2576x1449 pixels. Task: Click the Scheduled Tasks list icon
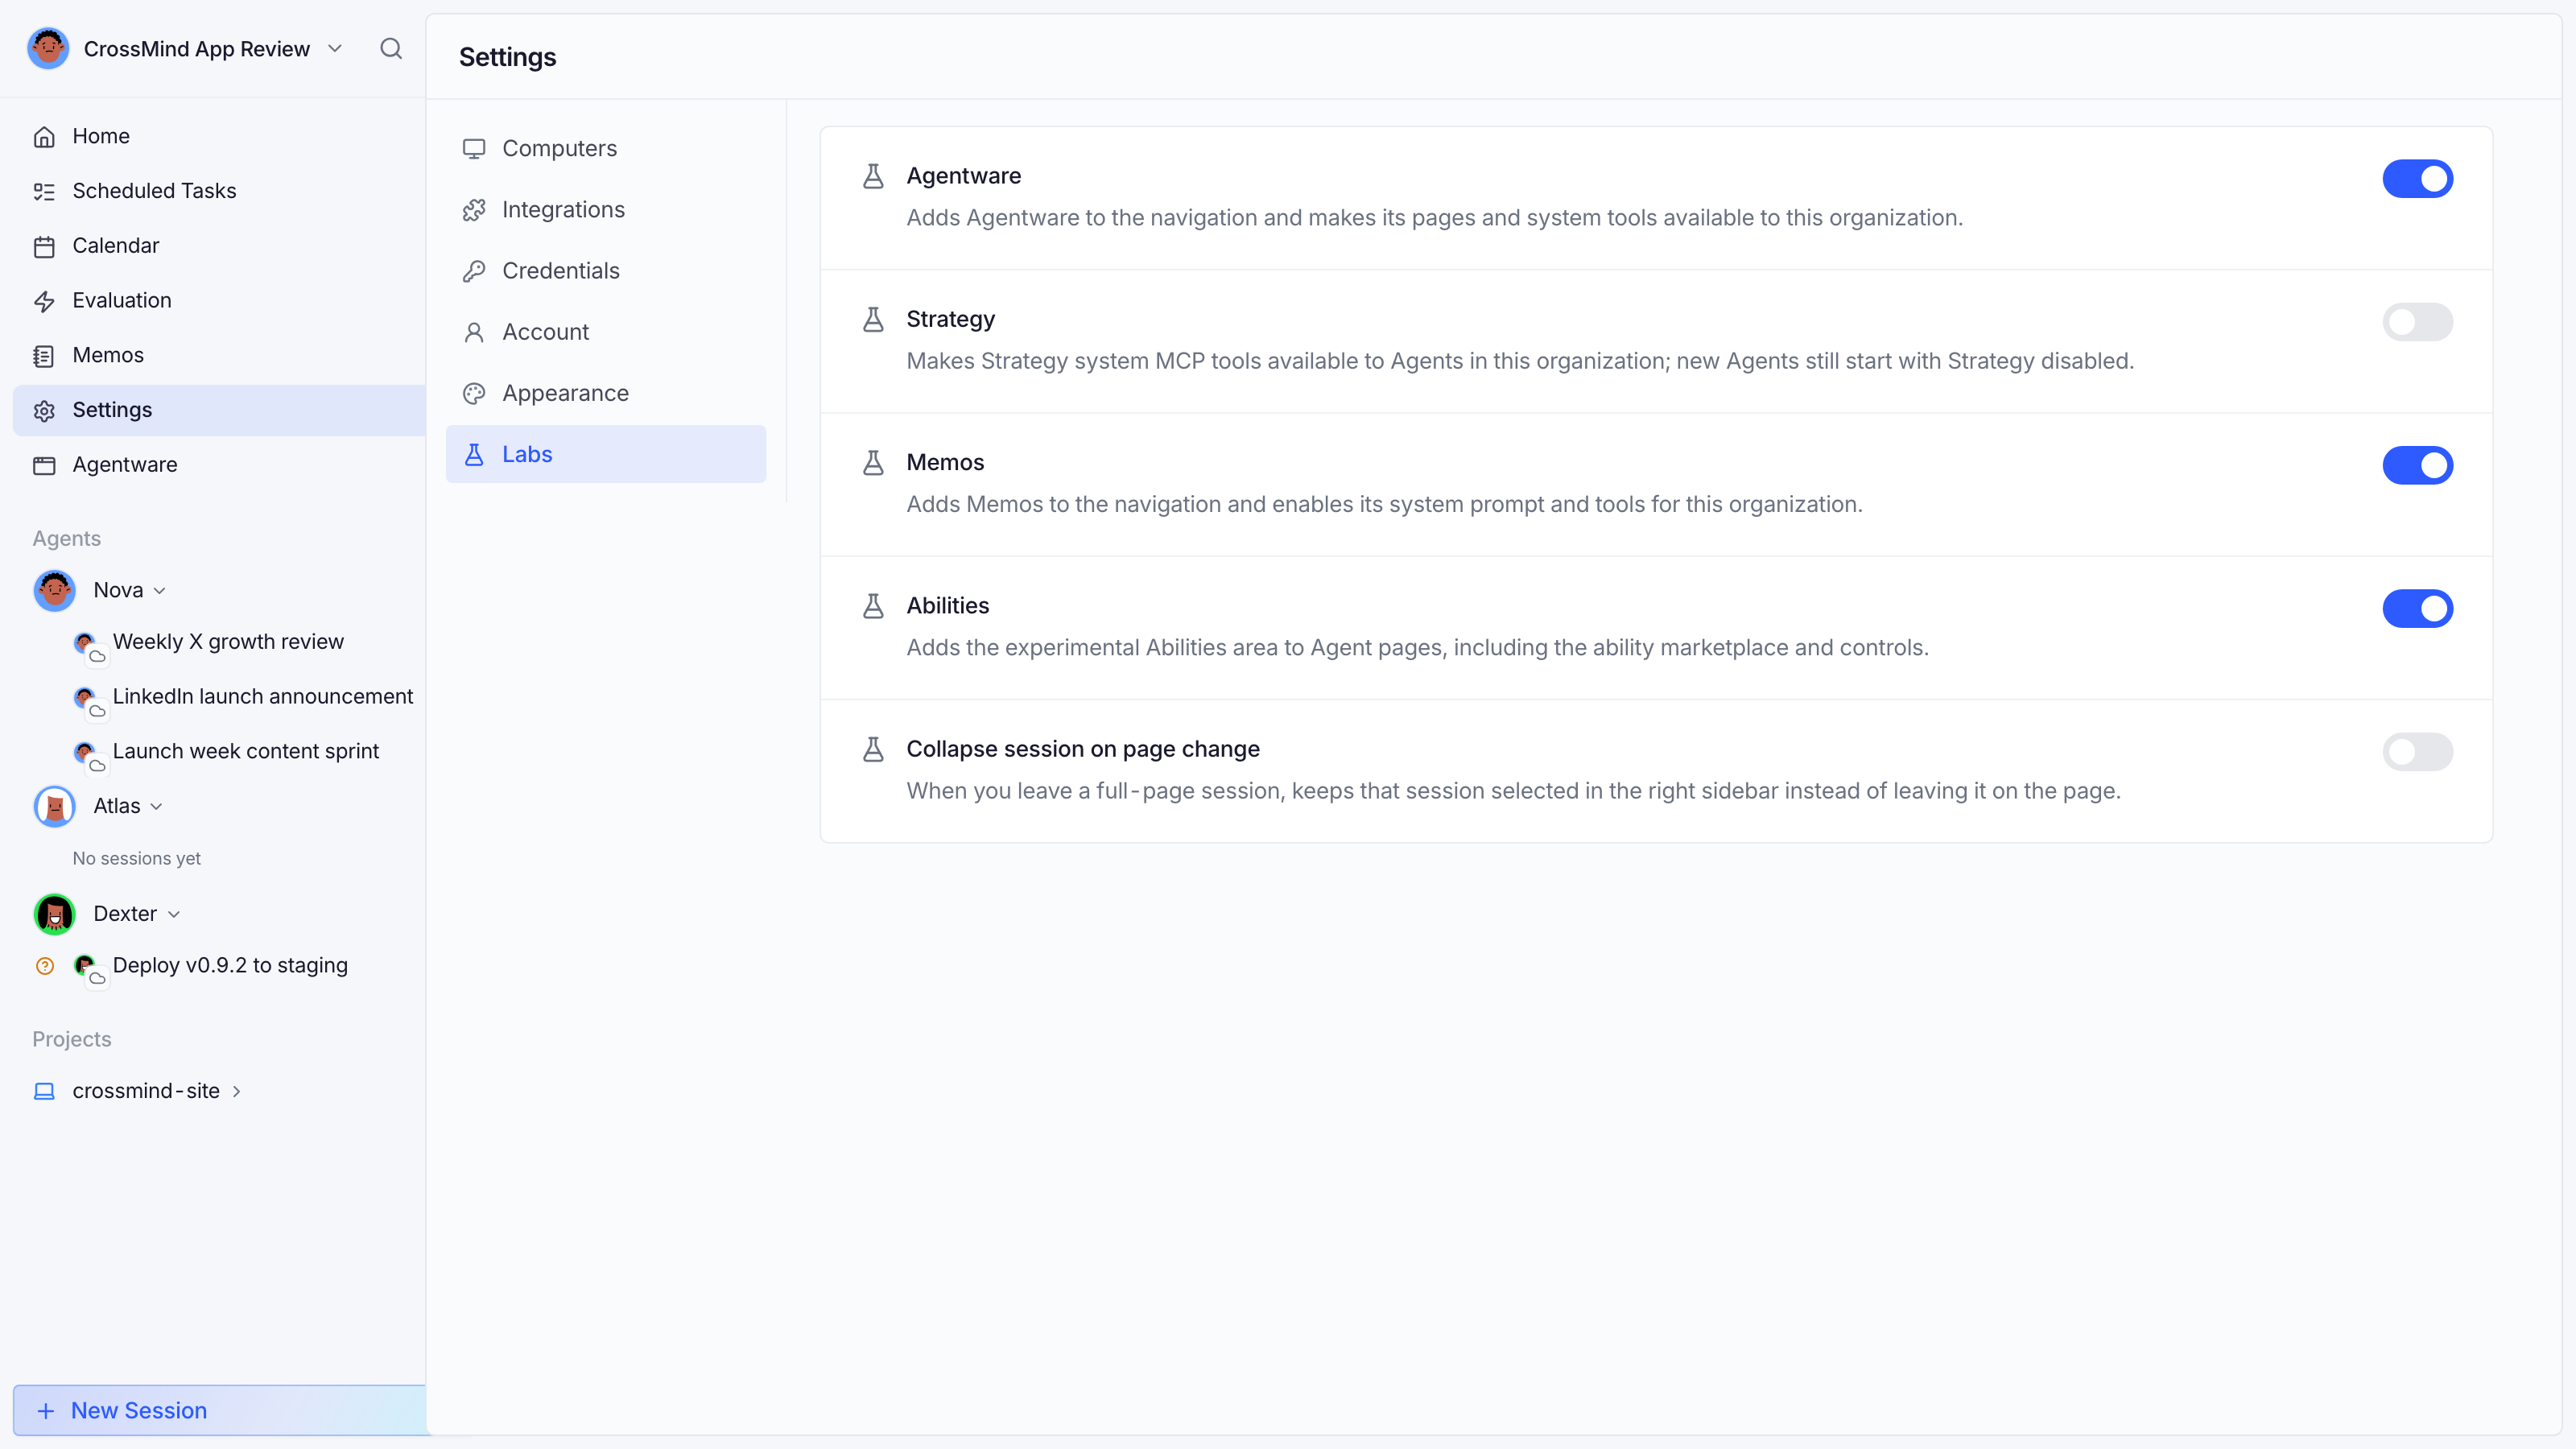pos(44,191)
